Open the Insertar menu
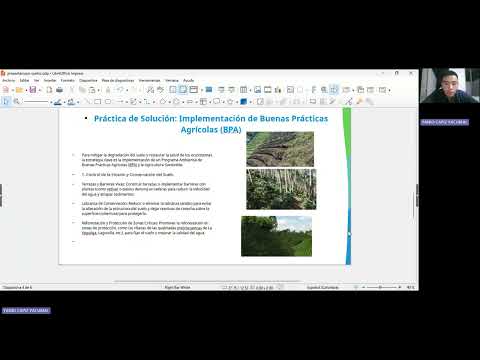The width and height of the screenshot is (480, 360). coord(50,80)
